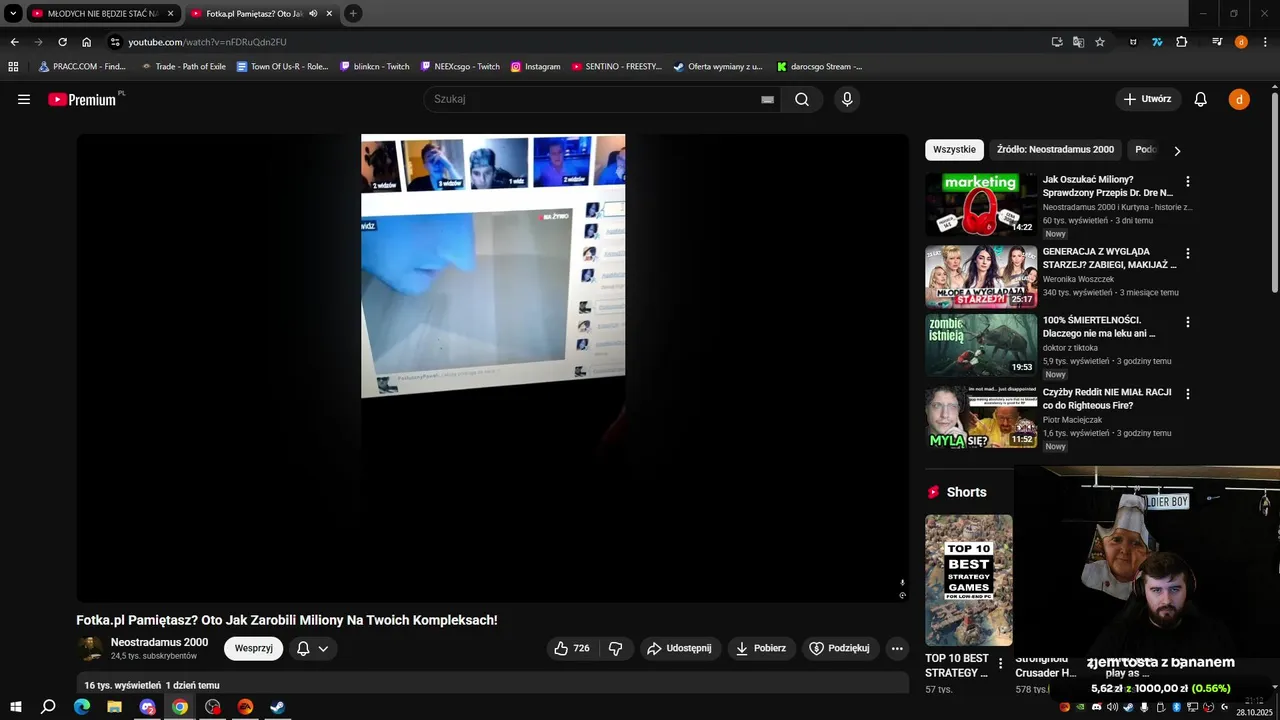Reload the page in Chrome

click(62, 42)
